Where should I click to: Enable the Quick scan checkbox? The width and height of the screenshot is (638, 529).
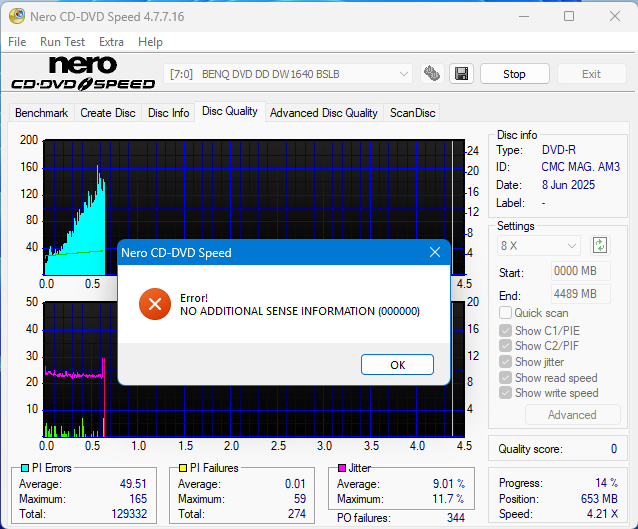(506, 314)
